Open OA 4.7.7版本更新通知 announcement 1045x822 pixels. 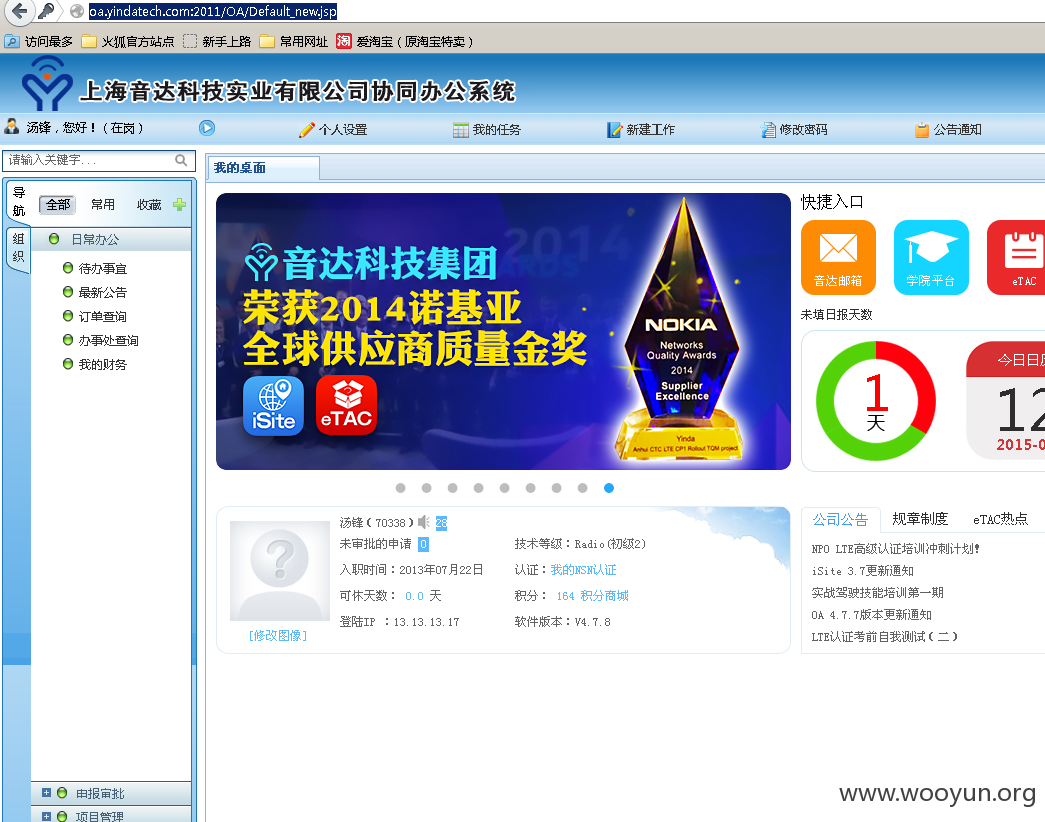pyautogui.click(x=871, y=615)
